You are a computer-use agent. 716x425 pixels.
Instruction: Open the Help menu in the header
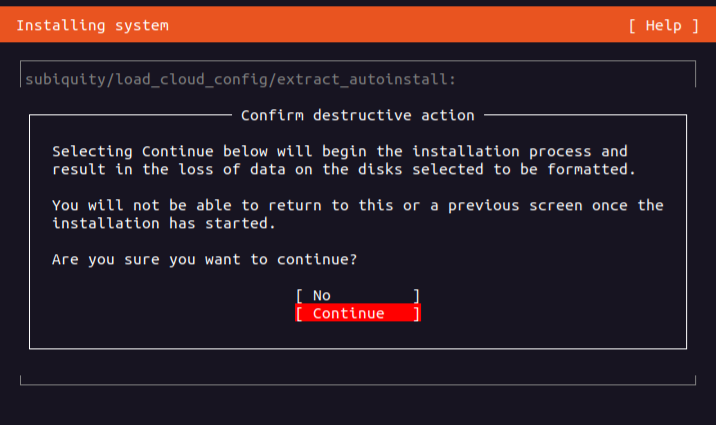tap(664, 24)
